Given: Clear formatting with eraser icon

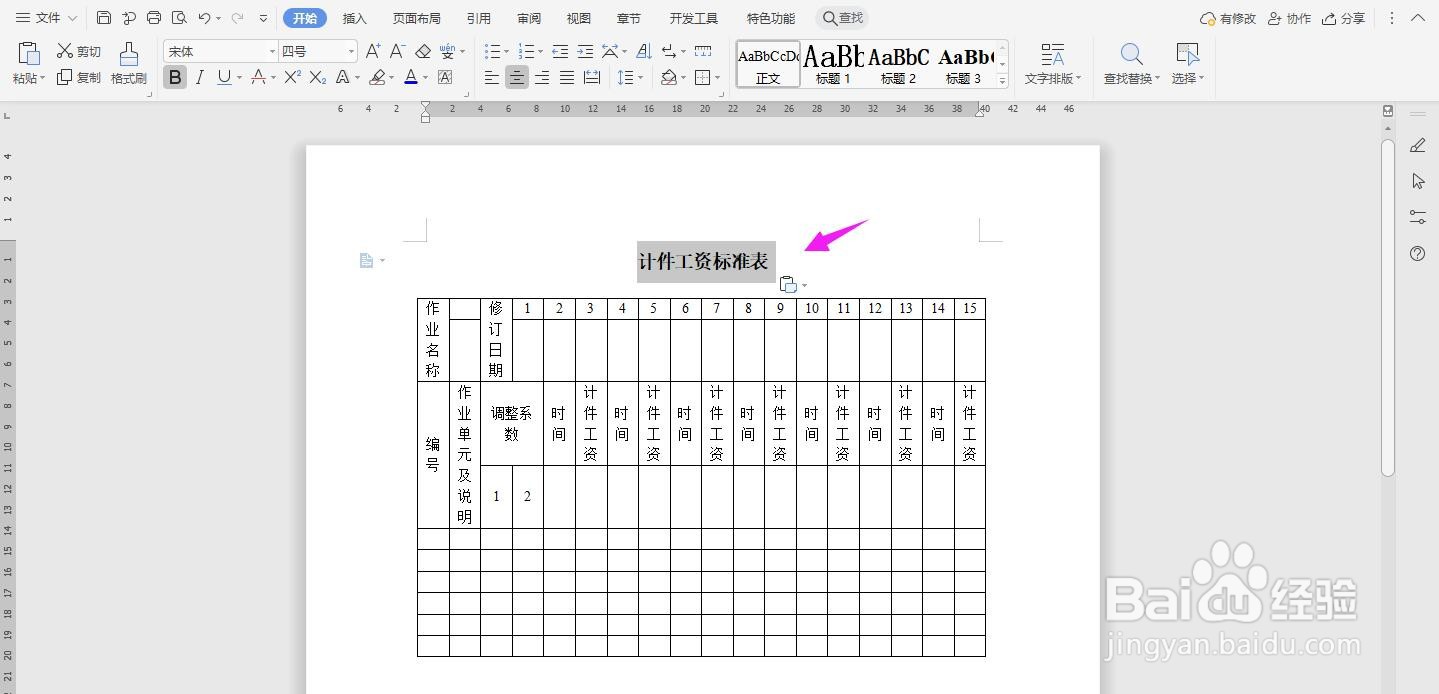Looking at the screenshot, I should coord(423,51).
